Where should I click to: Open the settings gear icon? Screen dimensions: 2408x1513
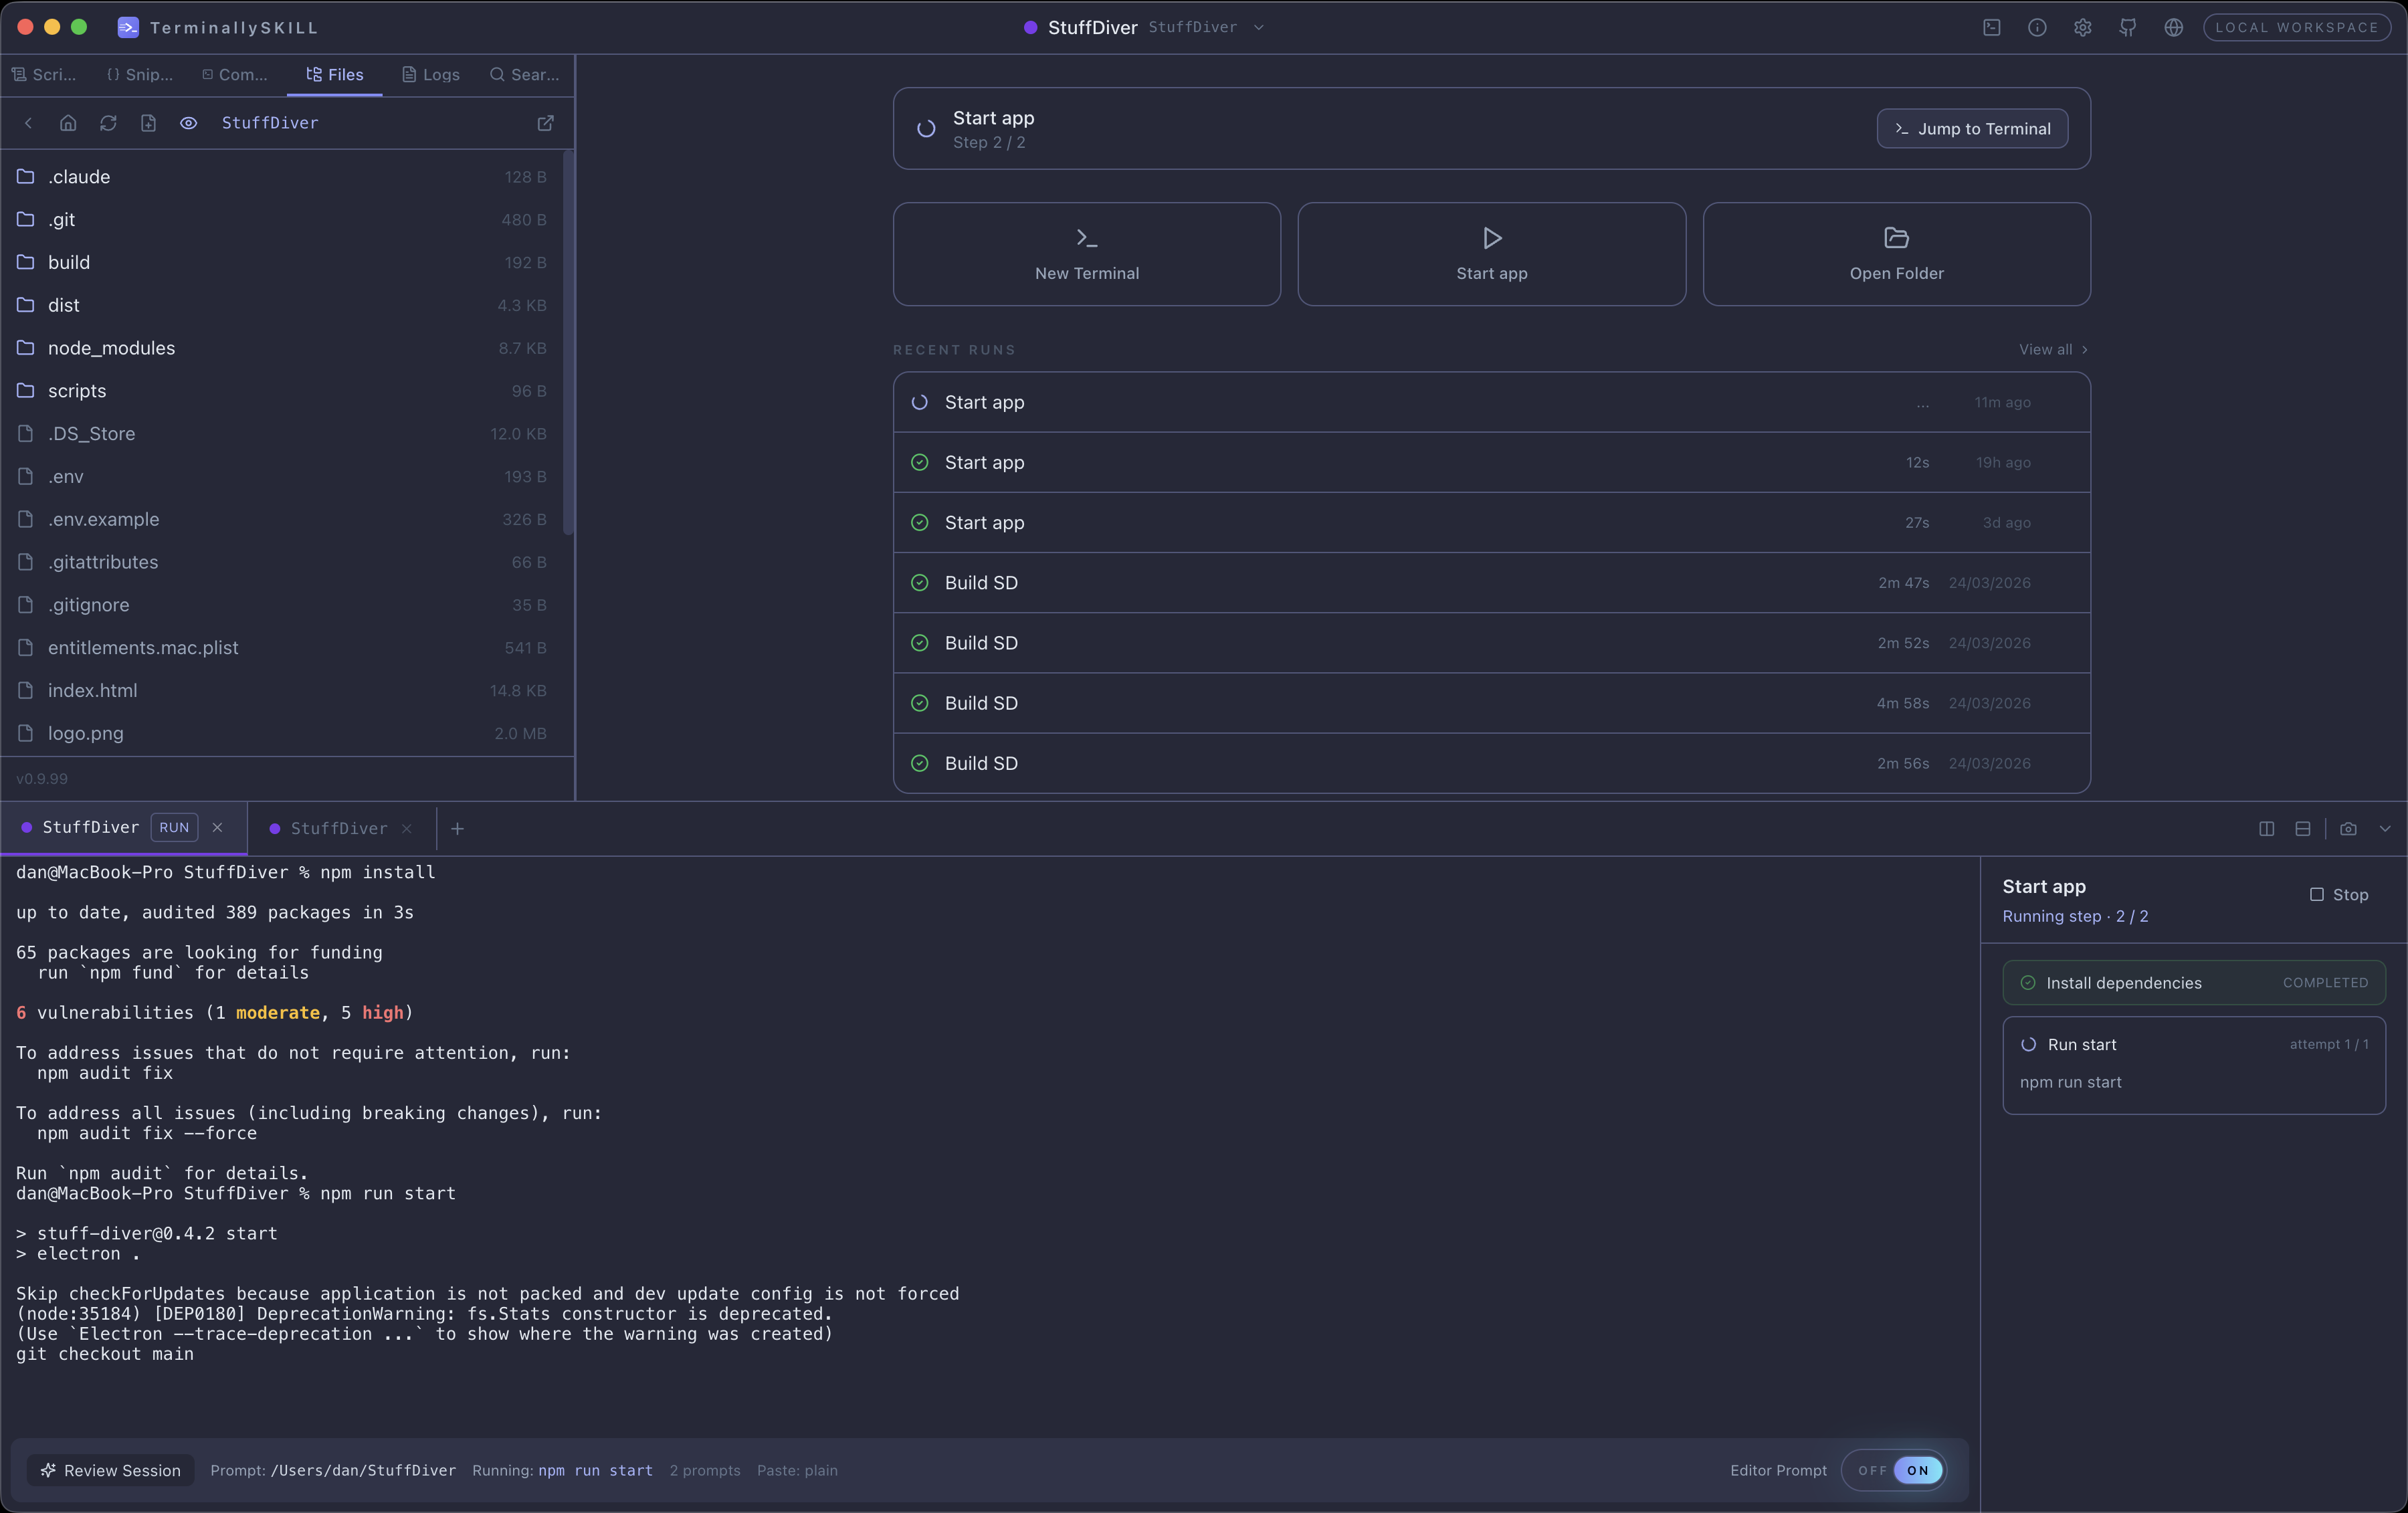(x=2082, y=28)
